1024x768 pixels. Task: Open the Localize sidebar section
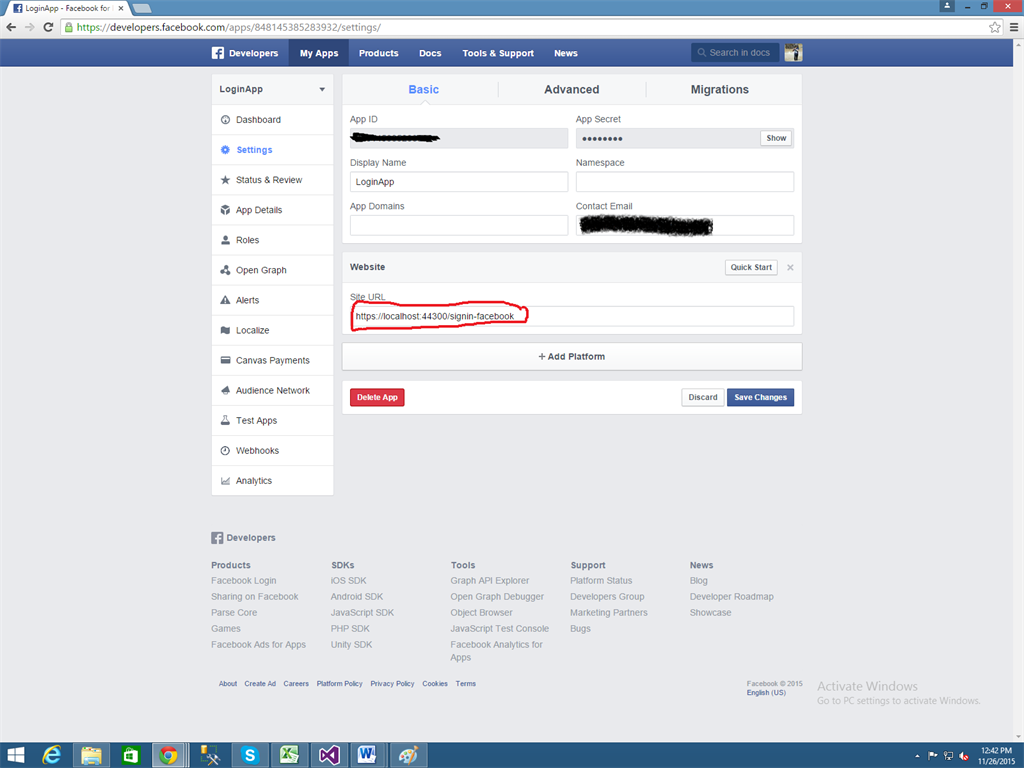click(x=253, y=329)
